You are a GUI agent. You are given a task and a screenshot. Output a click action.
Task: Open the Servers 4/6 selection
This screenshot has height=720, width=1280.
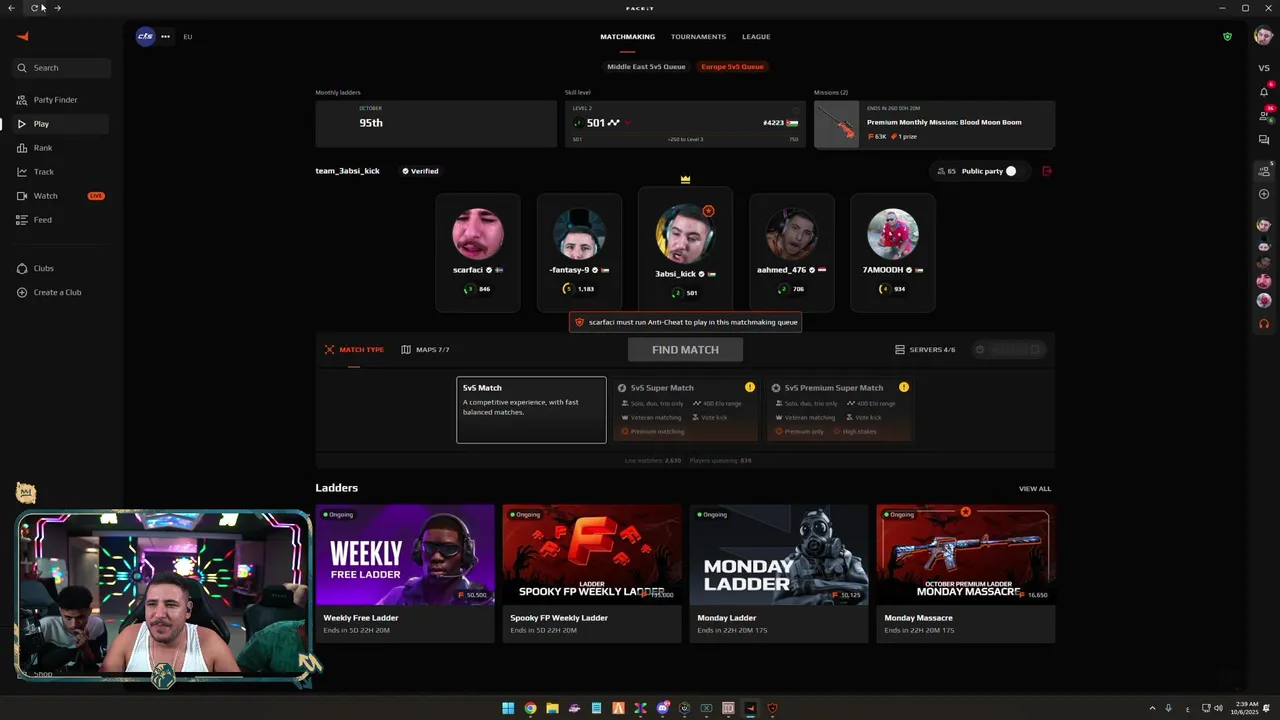click(x=925, y=350)
